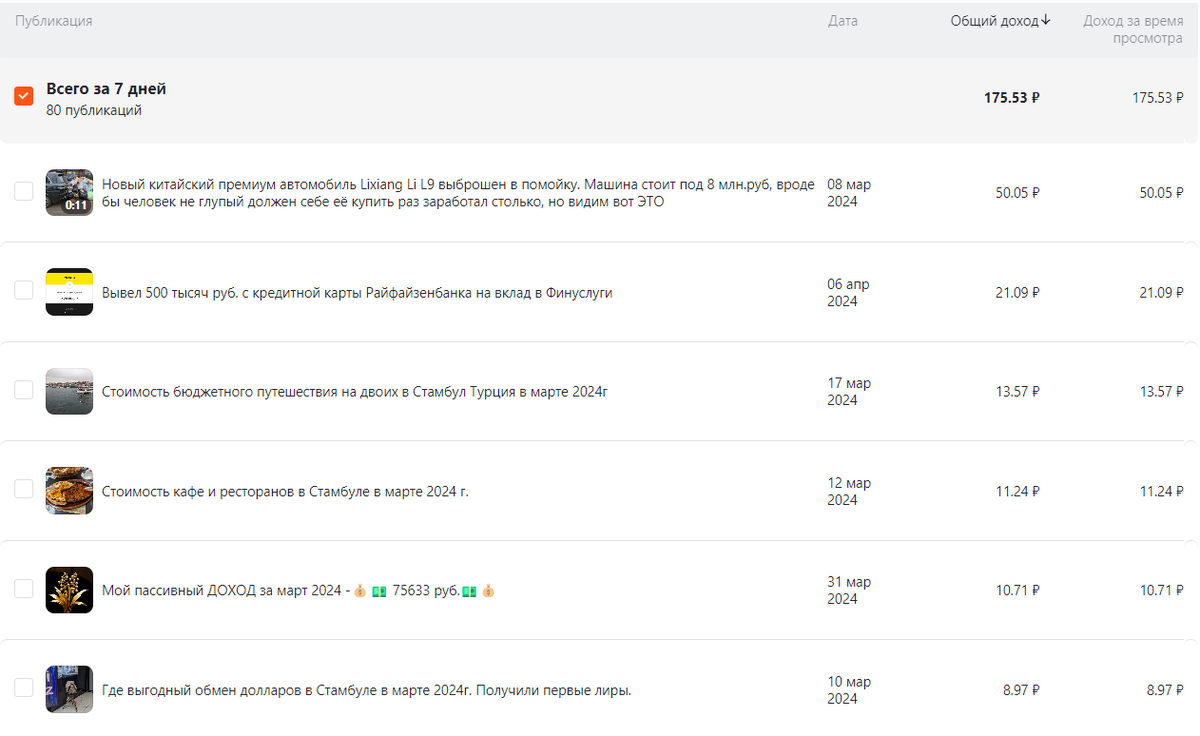The height and width of the screenshot is (736, 1200).
Task: Check the Стамбул budget travel row checkbox
Action: pyautogui.click(x=24, y=390)
